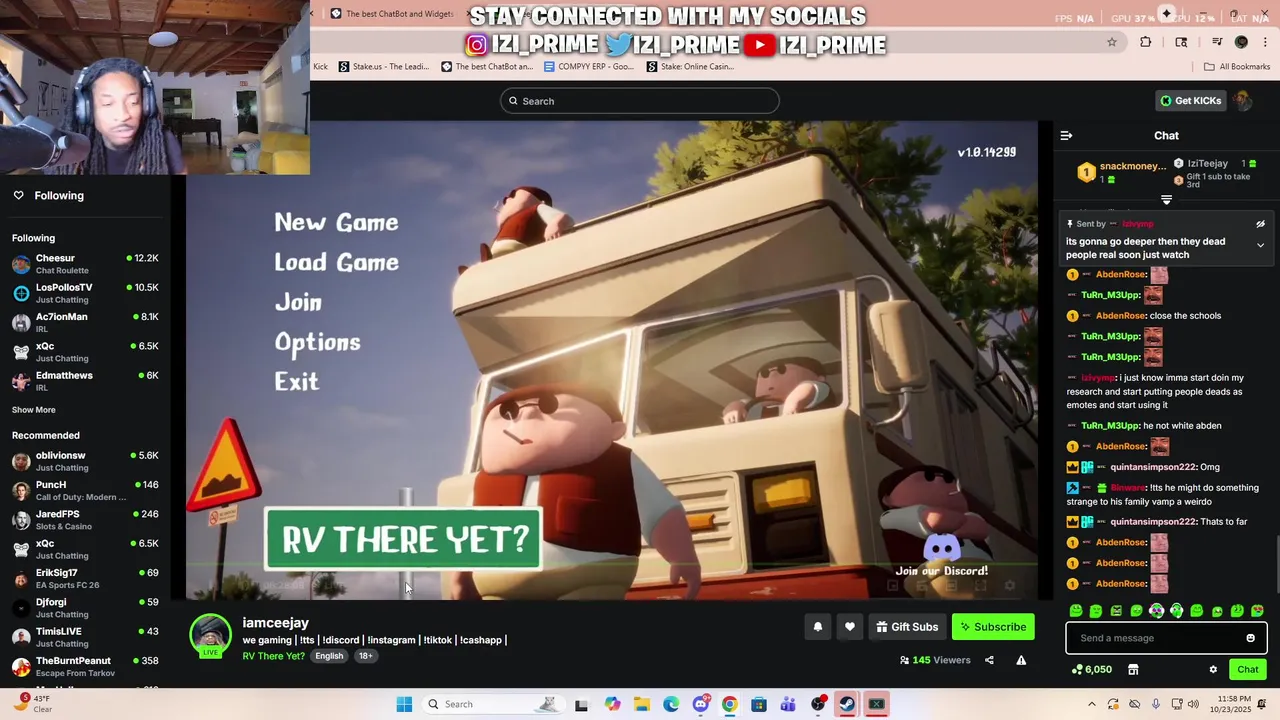This screenshot has width=1280, height=720.
Task: Open Discord from the taskbar
Action: 700,704
